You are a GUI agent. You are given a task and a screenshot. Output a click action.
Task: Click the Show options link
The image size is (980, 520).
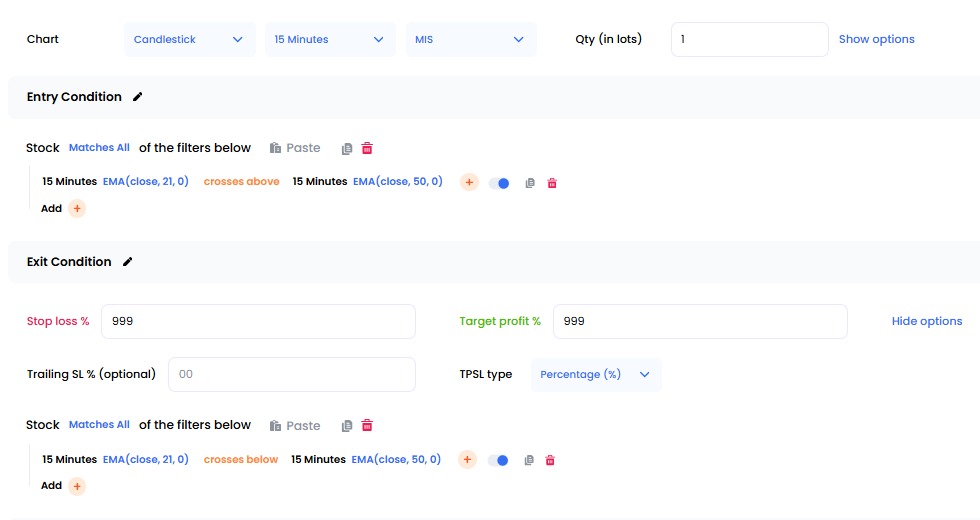876,39
